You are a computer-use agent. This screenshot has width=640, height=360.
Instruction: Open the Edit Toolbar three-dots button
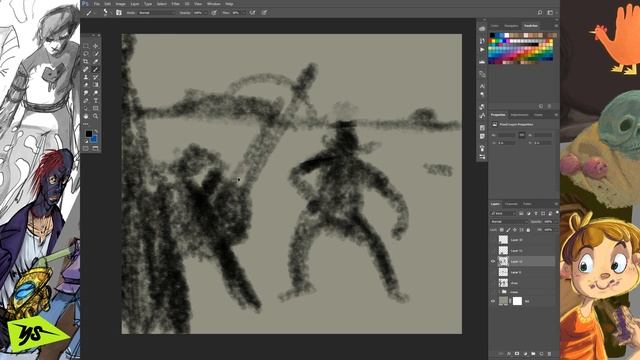pos(86,124)
